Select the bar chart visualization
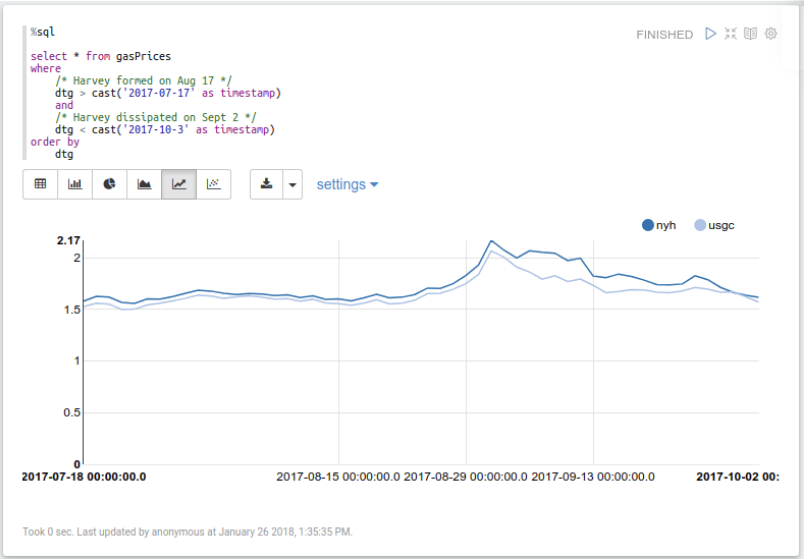The image size is (804, 559). point(75,184)
